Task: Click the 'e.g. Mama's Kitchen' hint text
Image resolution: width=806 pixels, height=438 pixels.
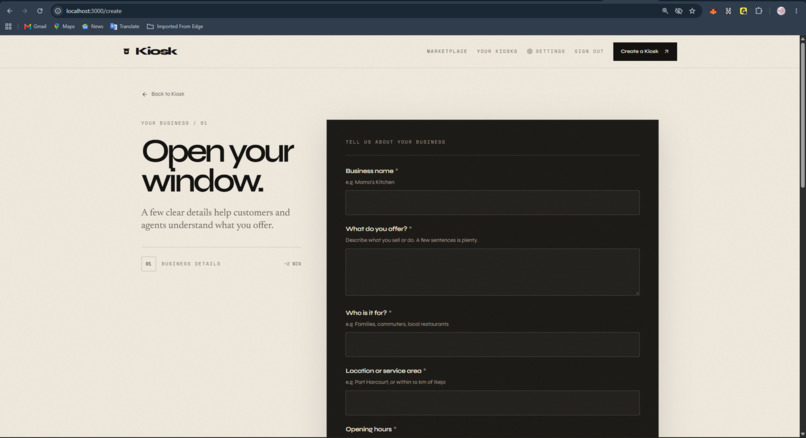Action: (x=370, y=182)
